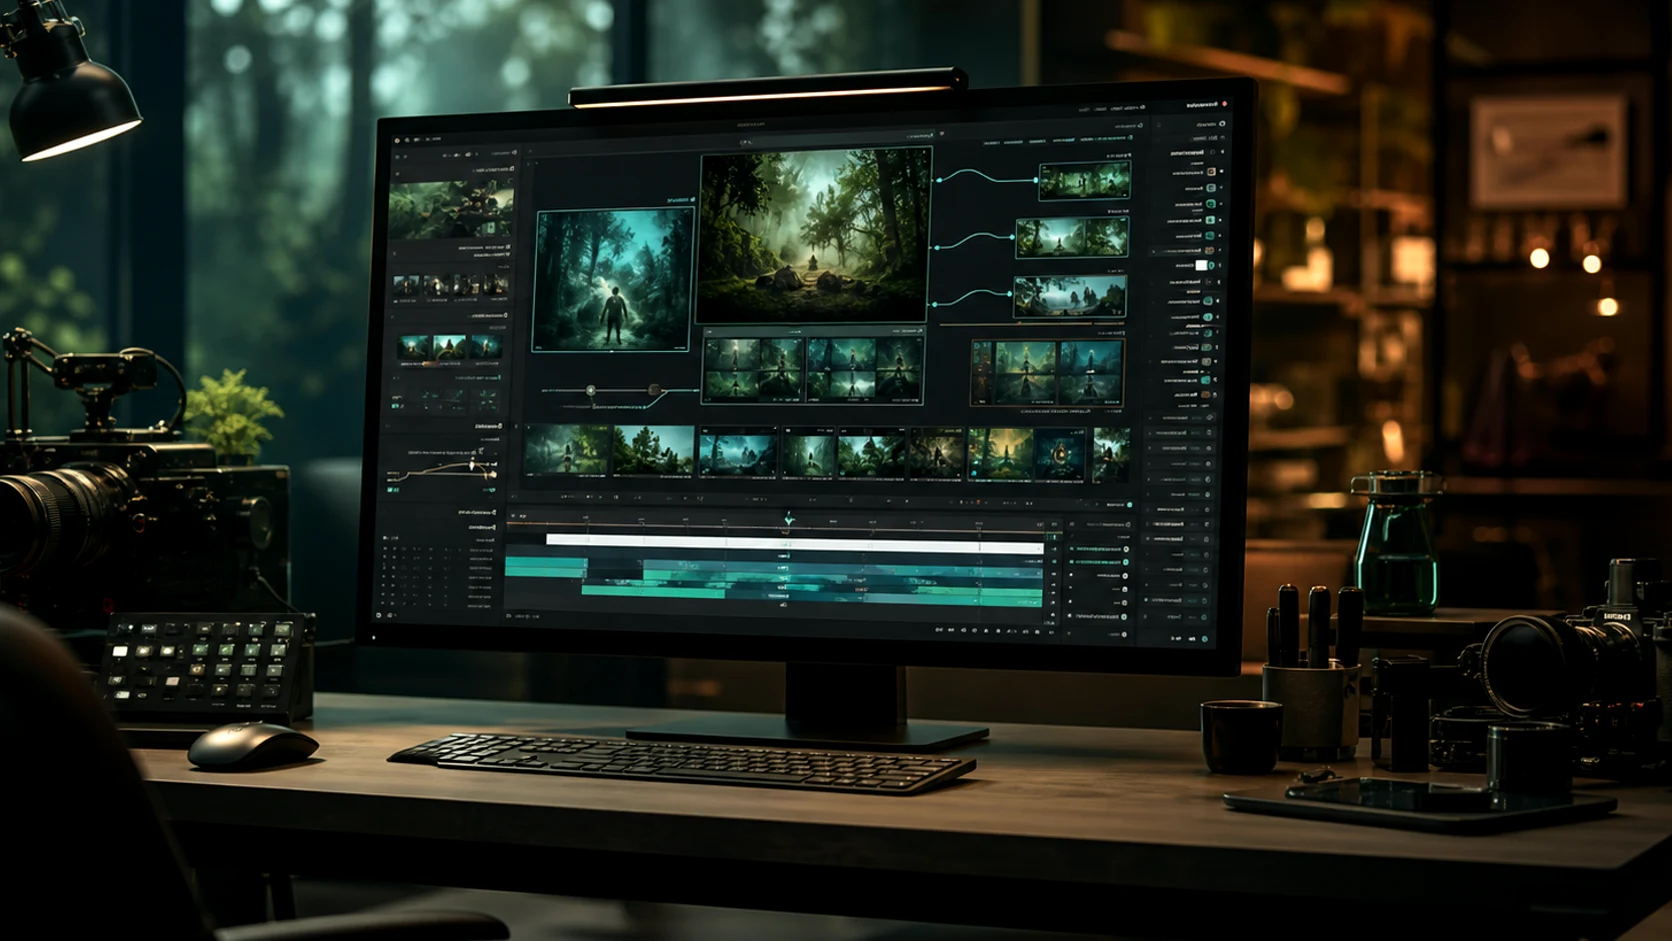Click the small icon beside the blue-forest viewer label

692,200
